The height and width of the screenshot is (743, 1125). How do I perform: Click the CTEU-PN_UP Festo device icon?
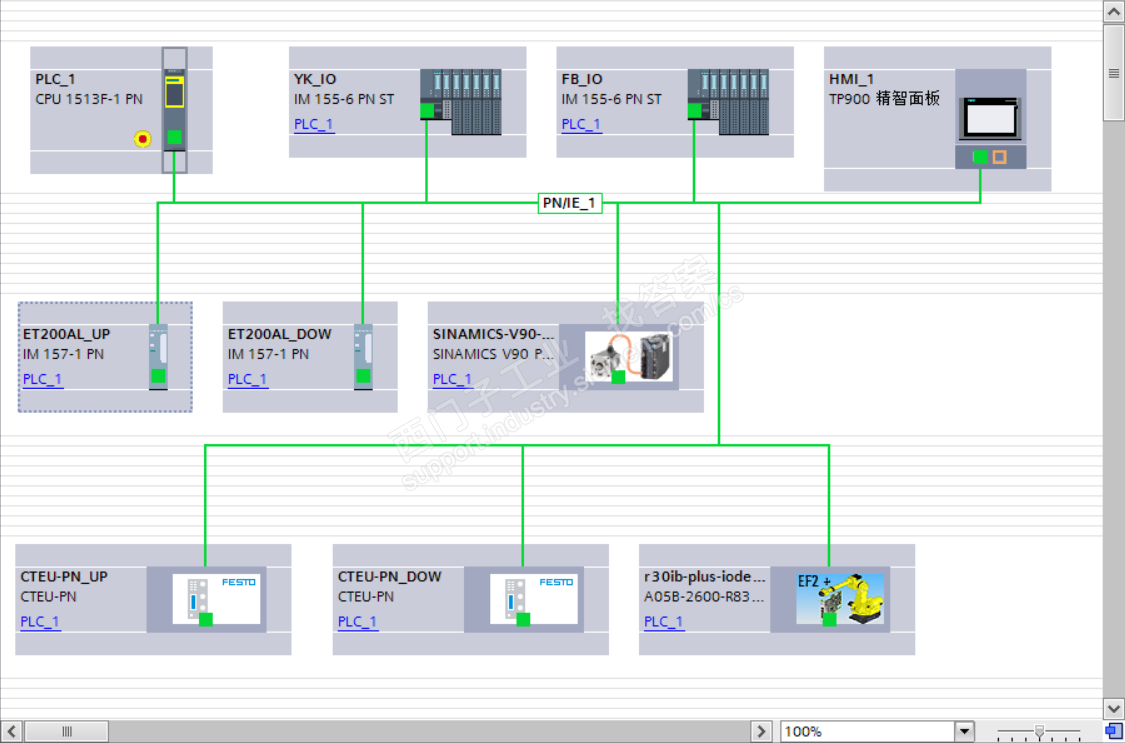pos(216,599)
